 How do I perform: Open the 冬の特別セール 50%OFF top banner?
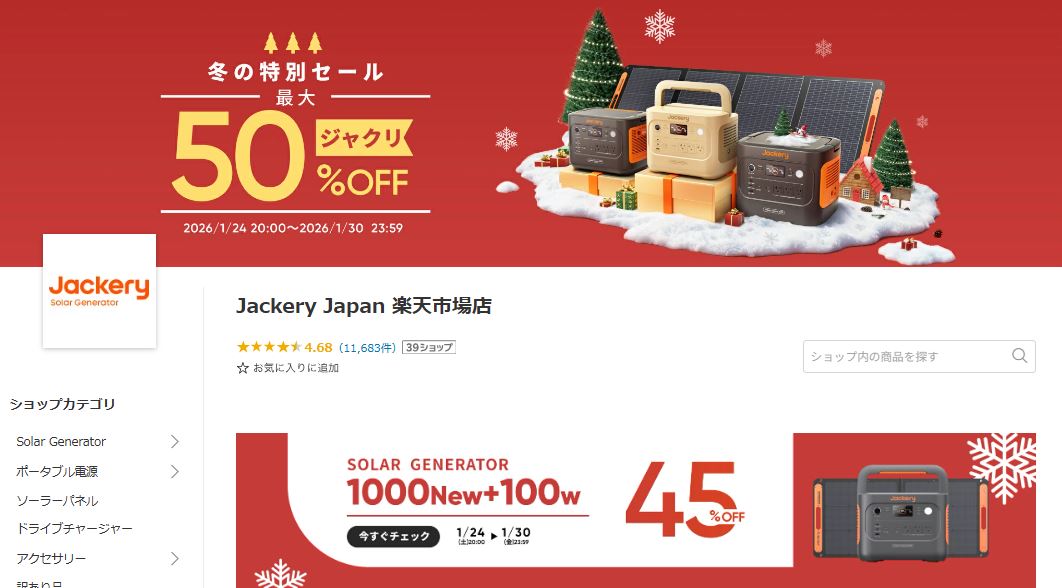(x=531, y=133)
